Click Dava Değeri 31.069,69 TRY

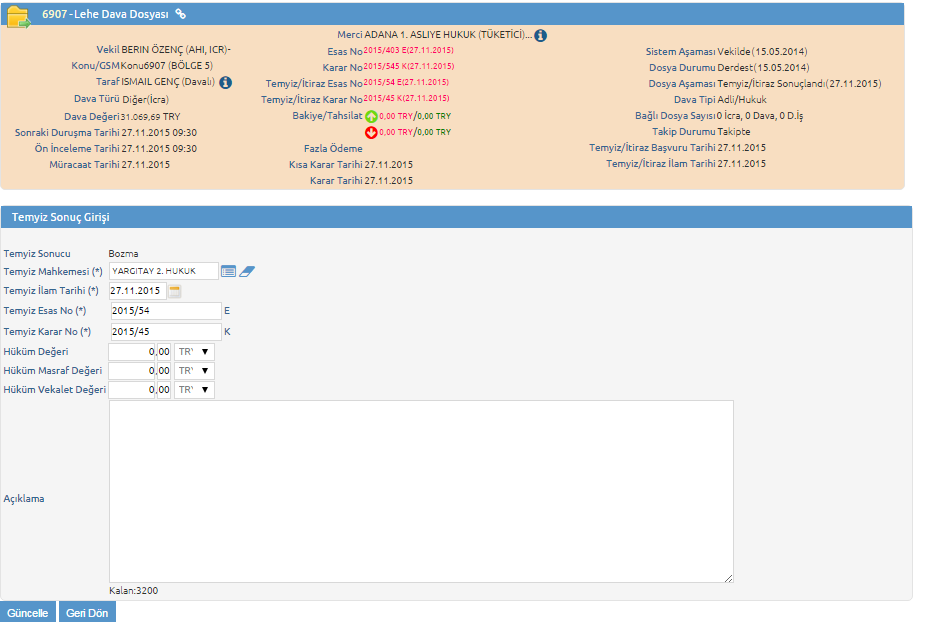[150, 117]
